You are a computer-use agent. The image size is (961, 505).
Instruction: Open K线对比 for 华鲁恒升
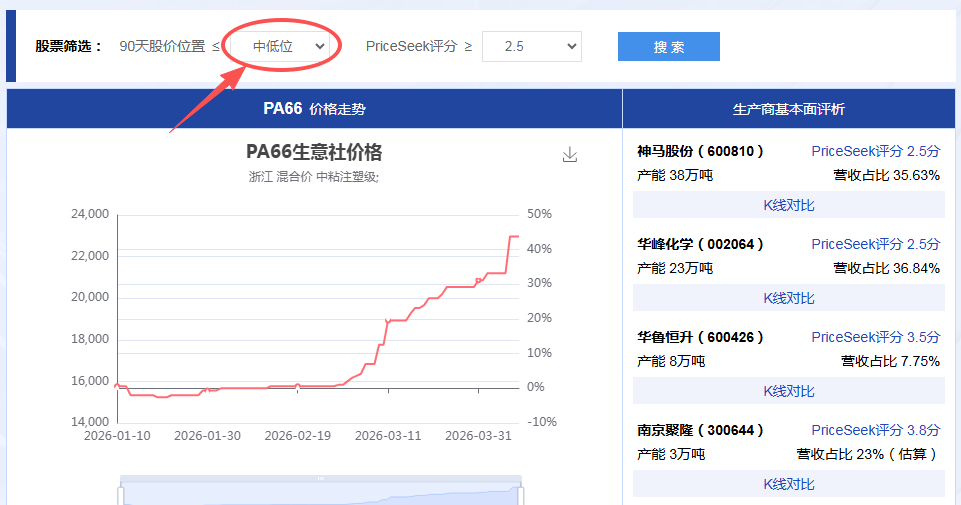click(789, 391)
